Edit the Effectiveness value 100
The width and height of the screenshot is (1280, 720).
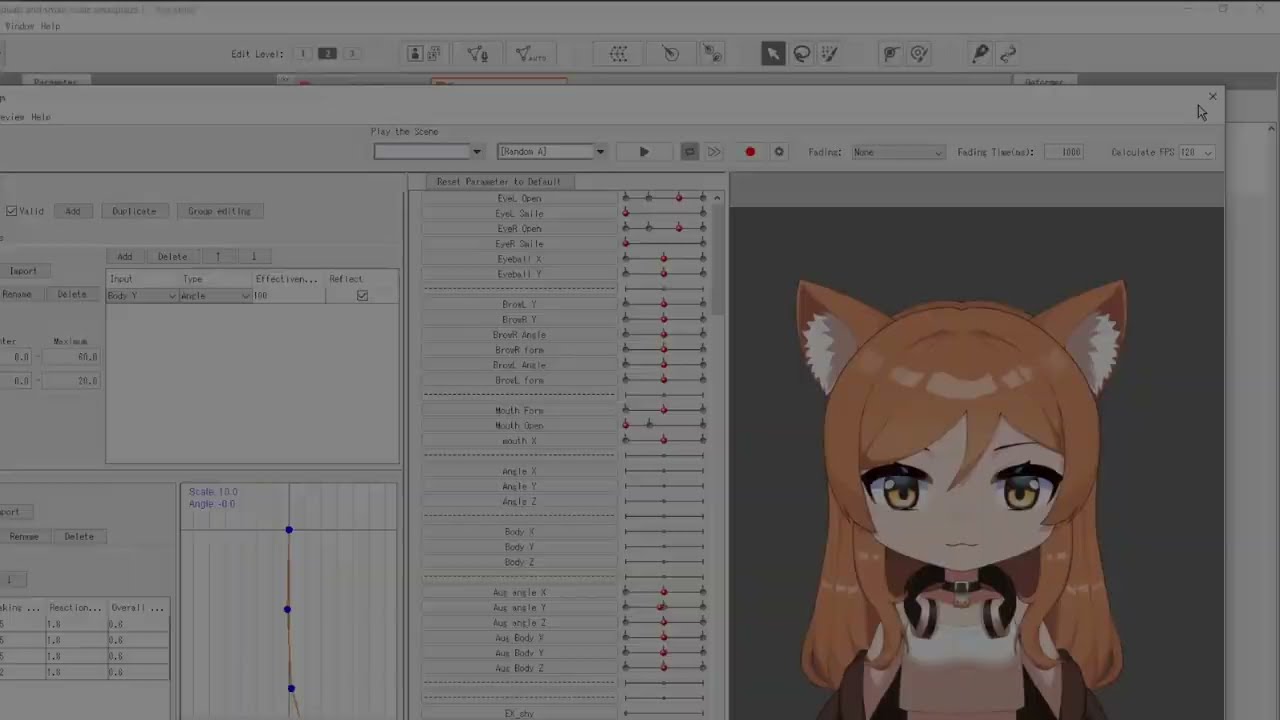[x=288, y=296]
